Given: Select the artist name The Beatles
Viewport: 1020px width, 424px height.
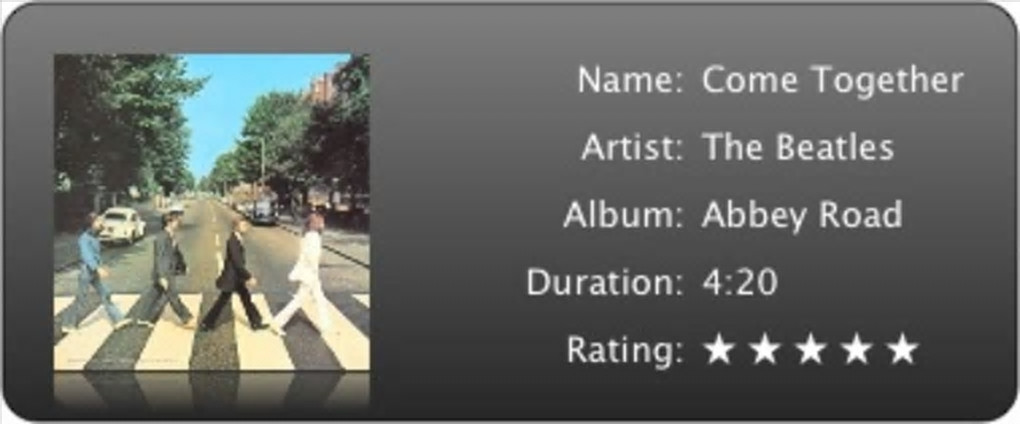Looking at the screenshot, I should pyautogui.click(x=798, y=148).
